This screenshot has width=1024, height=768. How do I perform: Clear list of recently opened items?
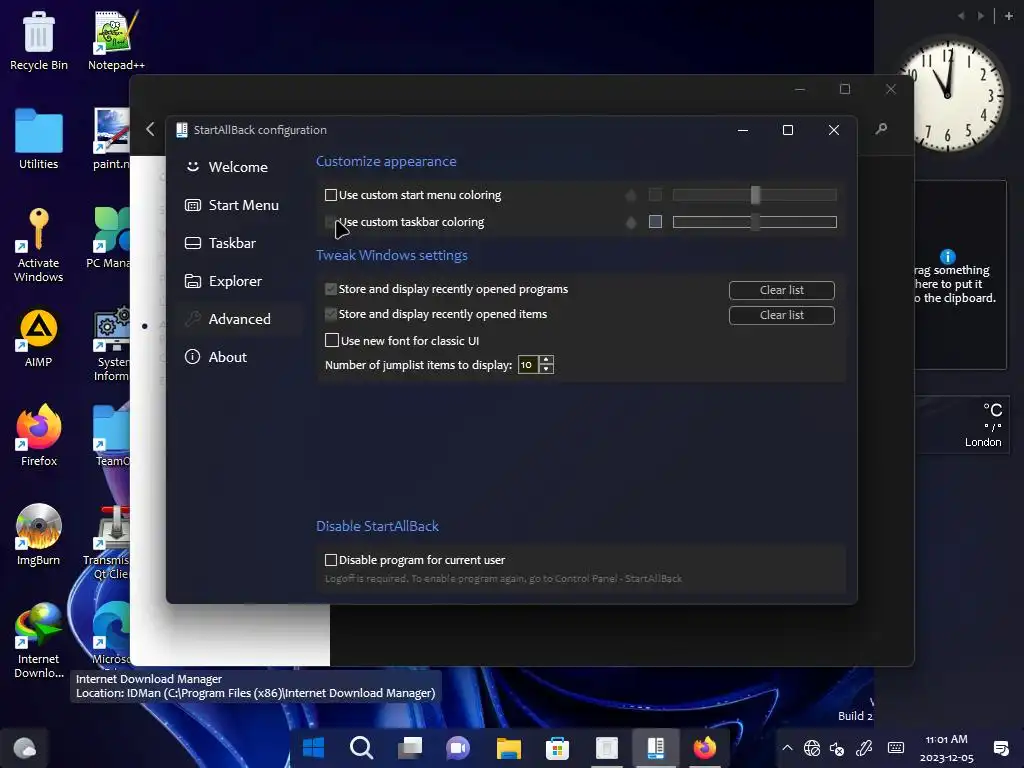(781, 315)
